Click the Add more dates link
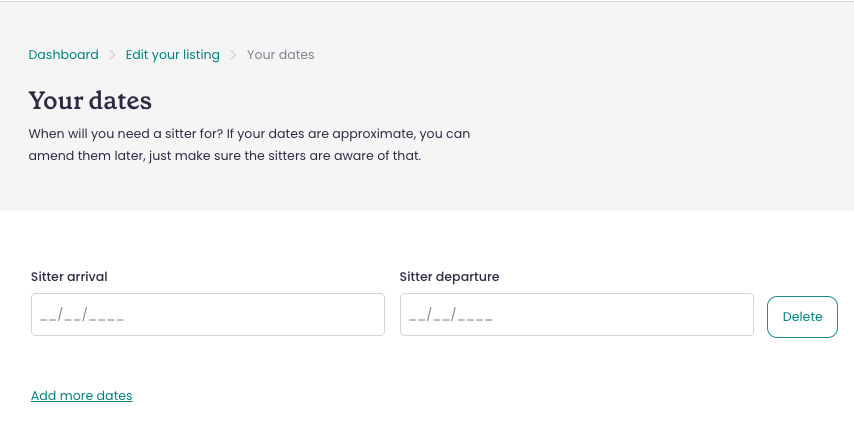Screen dimensions: 854x426 click(82, 395)
